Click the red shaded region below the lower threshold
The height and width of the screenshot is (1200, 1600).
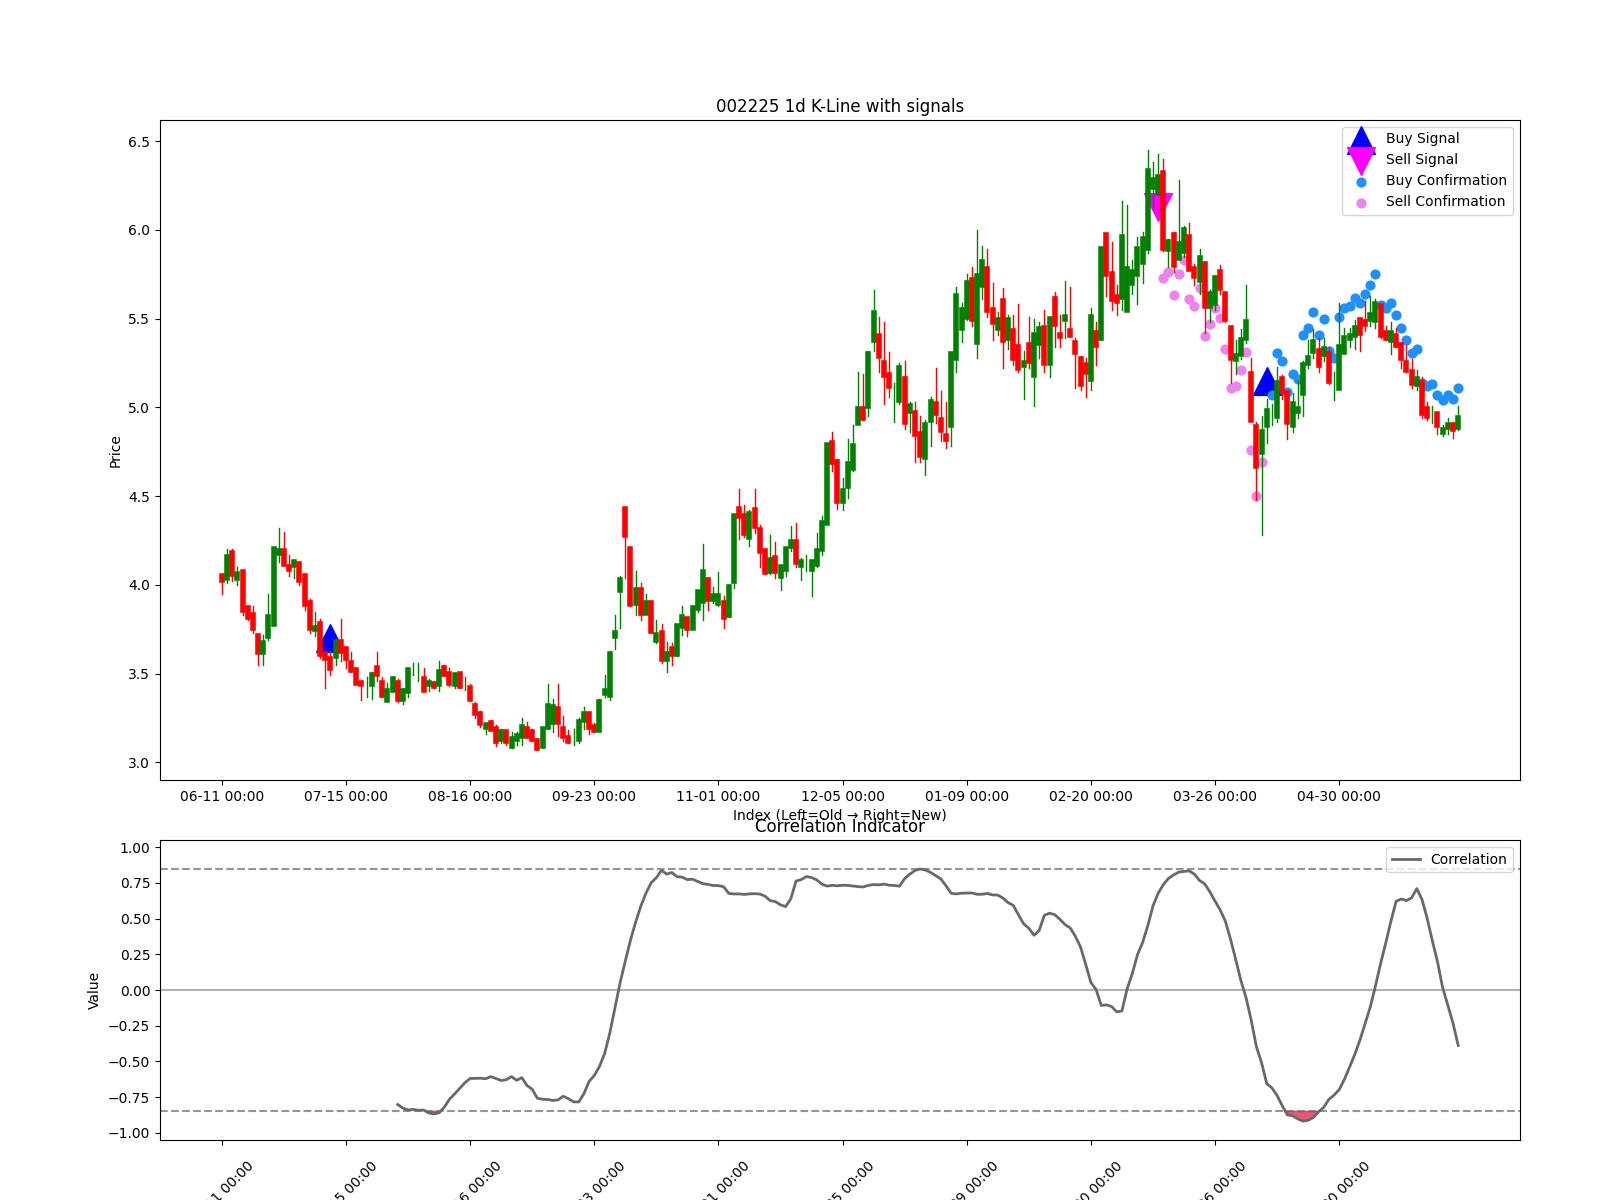1302,1115
